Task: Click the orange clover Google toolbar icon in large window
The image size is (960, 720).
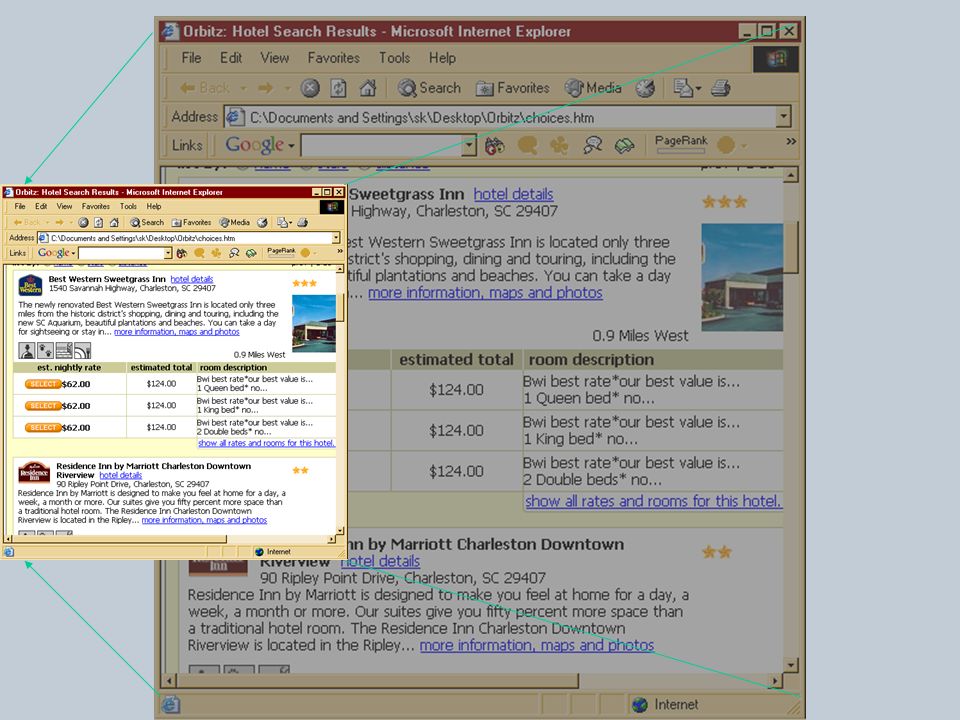Action: point(559,145)
